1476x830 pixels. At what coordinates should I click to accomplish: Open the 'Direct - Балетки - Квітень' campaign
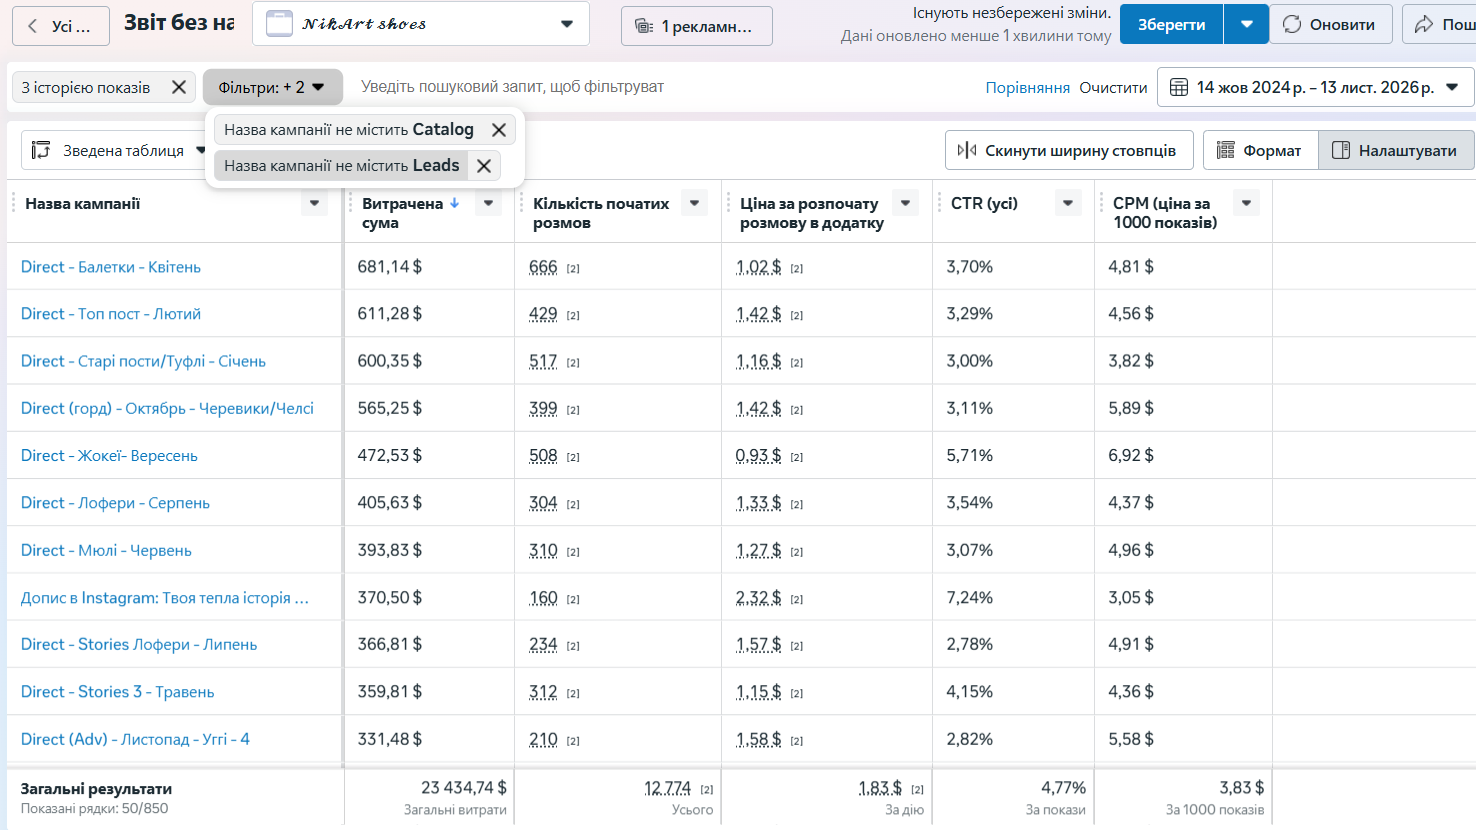[x=111, y=267]
